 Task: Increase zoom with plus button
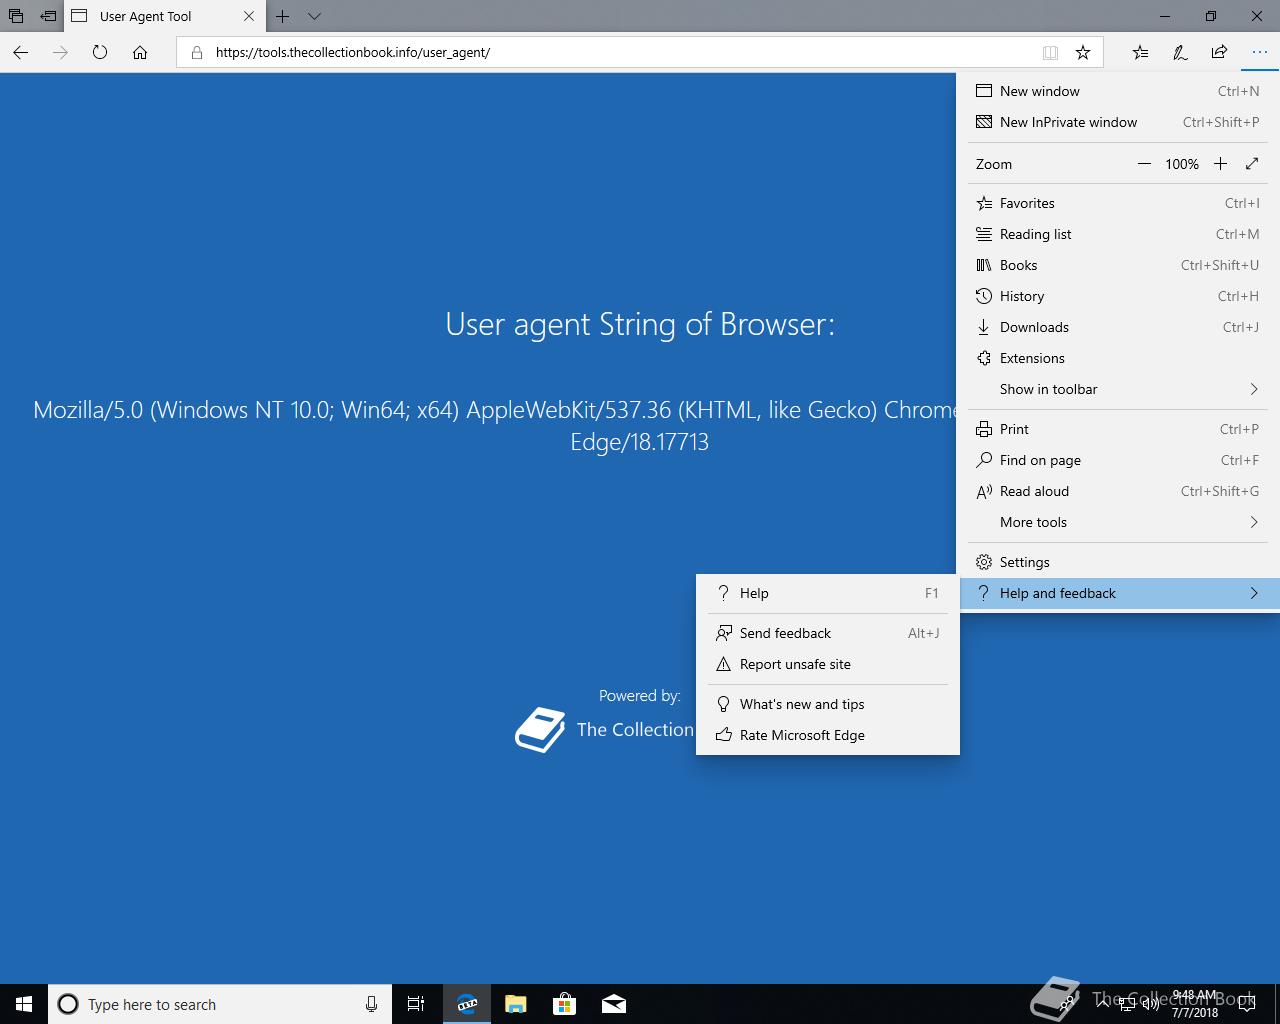(1220, 164)
